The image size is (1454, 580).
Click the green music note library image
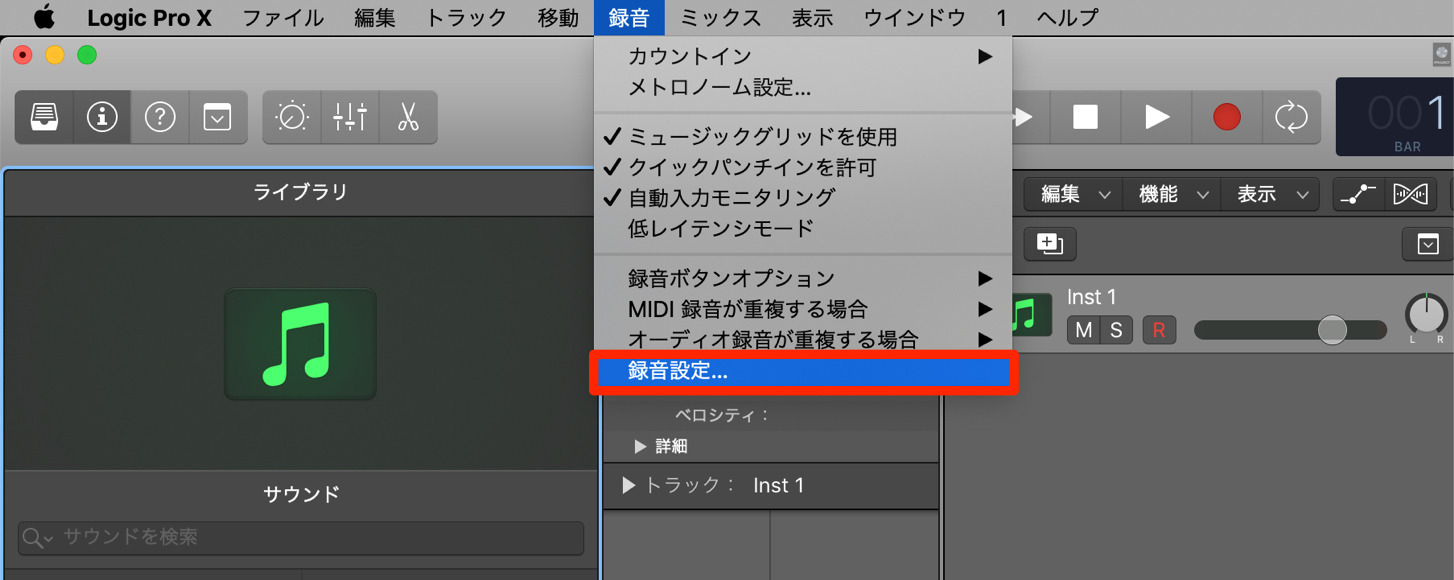click(300, 344)
